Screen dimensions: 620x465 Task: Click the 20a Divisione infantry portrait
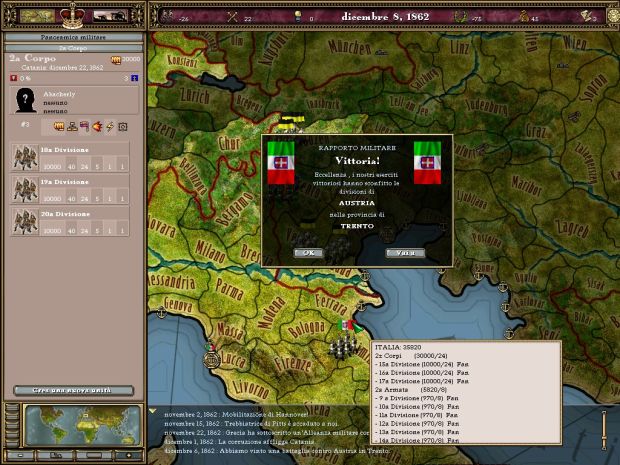pos(25,221)
